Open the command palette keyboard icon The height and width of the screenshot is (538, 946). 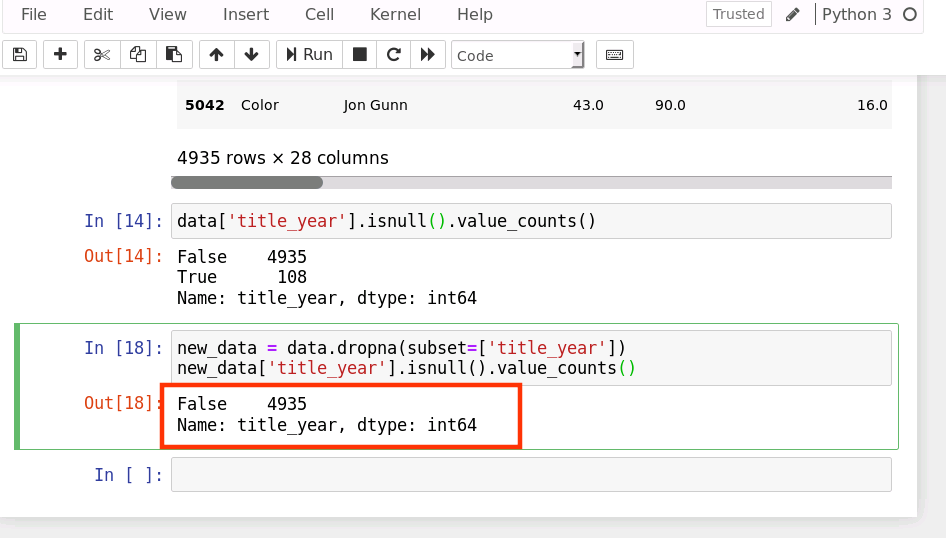pos(614,55)
